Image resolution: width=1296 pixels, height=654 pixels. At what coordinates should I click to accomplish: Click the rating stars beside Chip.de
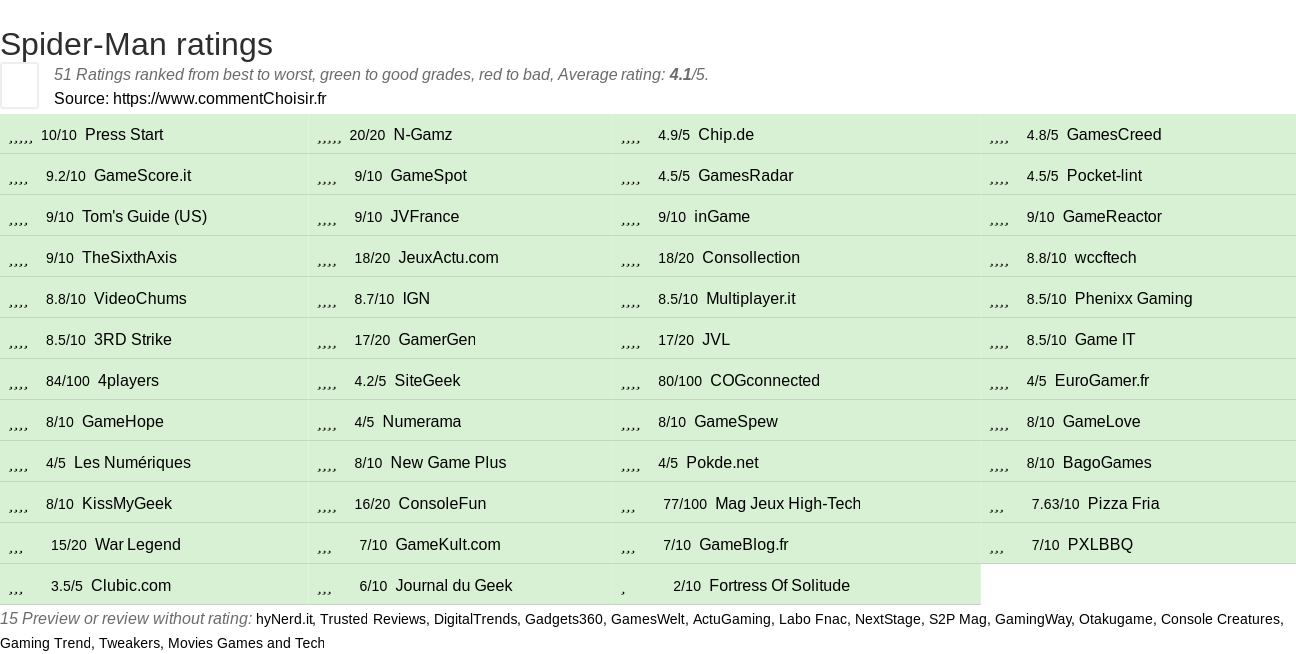click(631, 137)
